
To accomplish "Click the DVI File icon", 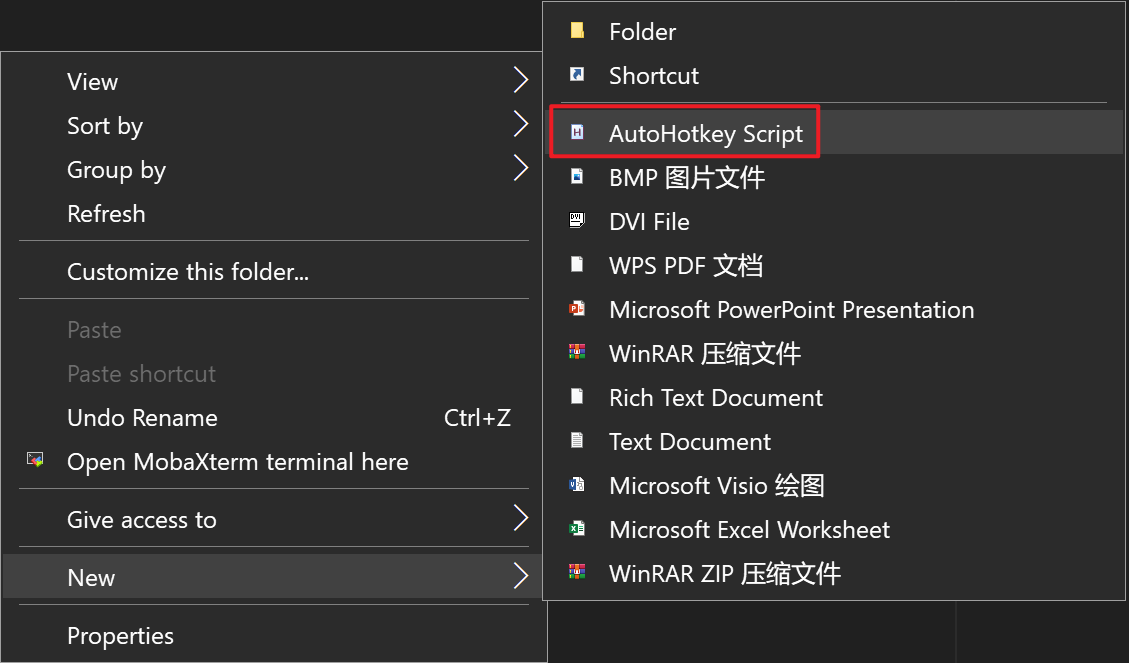I will (577, 220).
